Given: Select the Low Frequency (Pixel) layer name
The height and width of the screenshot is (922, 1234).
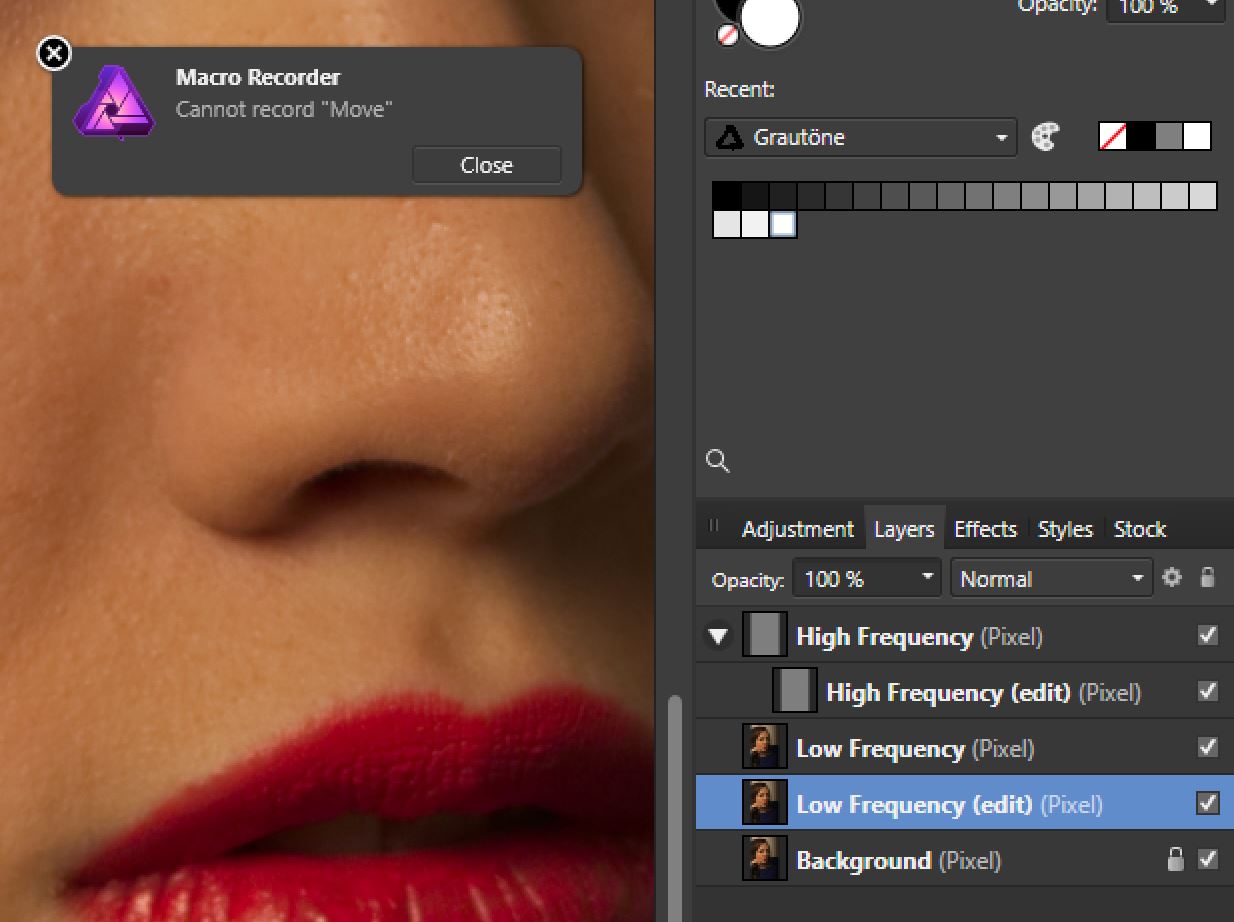Looking at the screenshot, I should click(915, 749).
